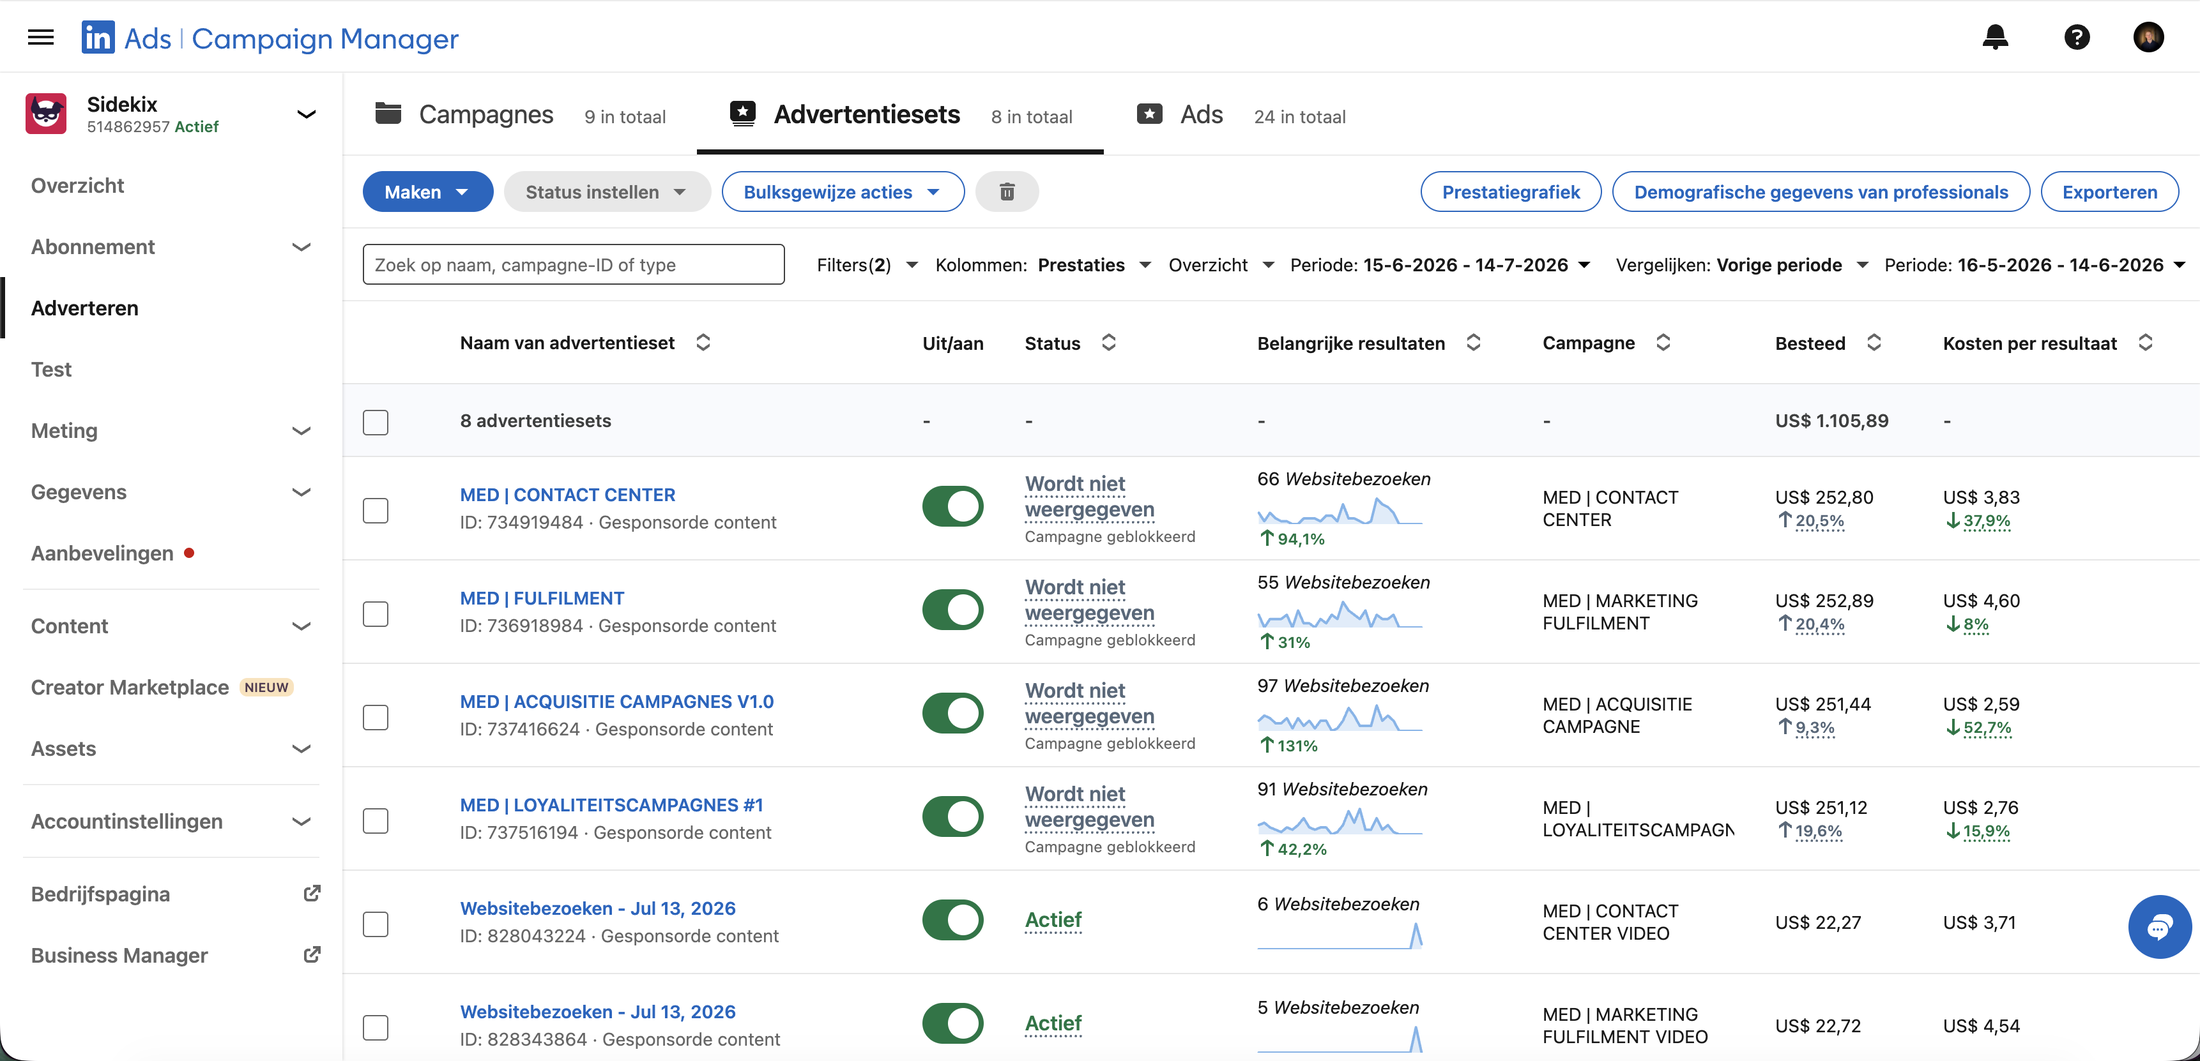Open the hamburger navigation menu
This screenshot has height=1061, width=2200.
point(41,38)
